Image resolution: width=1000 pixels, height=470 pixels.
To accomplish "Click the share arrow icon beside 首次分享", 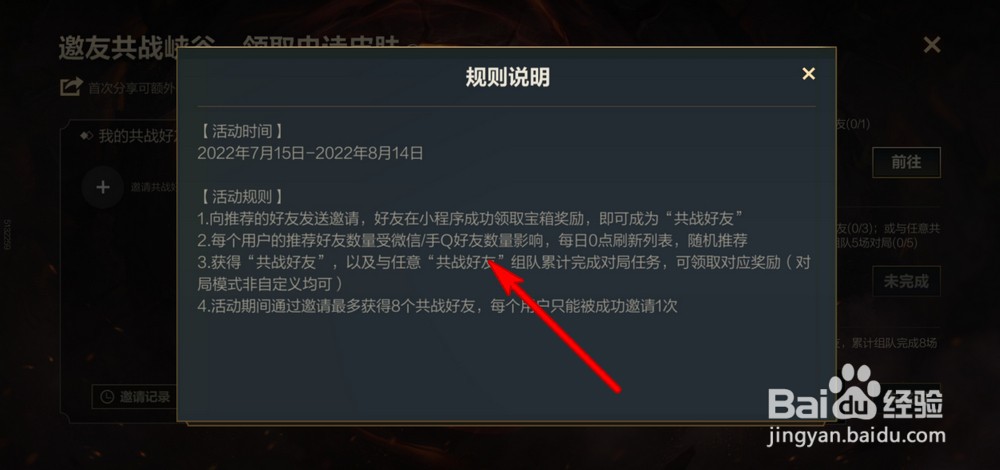I will pos(71,86).
